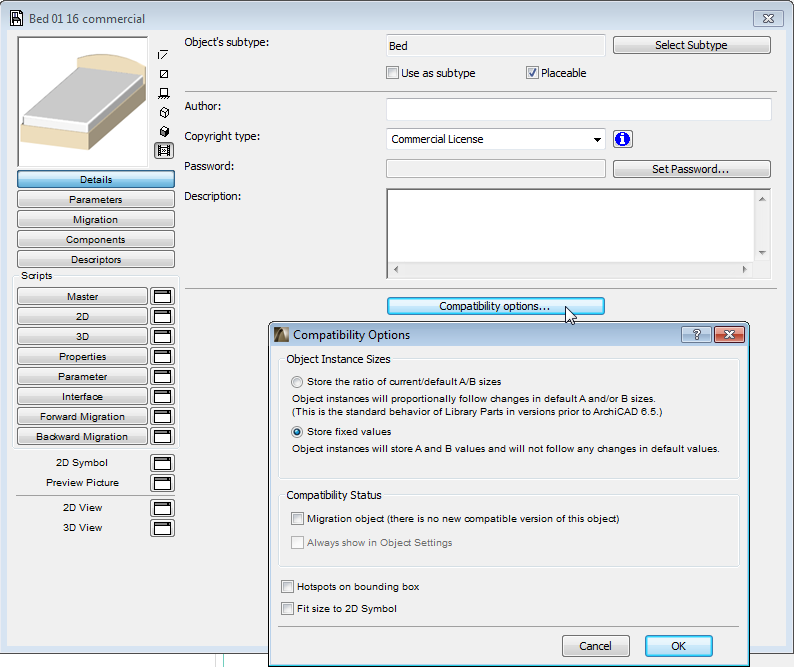Viewport: 794px width, 667px height.
Task: Click the Description horizontal scroll right arrow
Action: pos(744,270)
